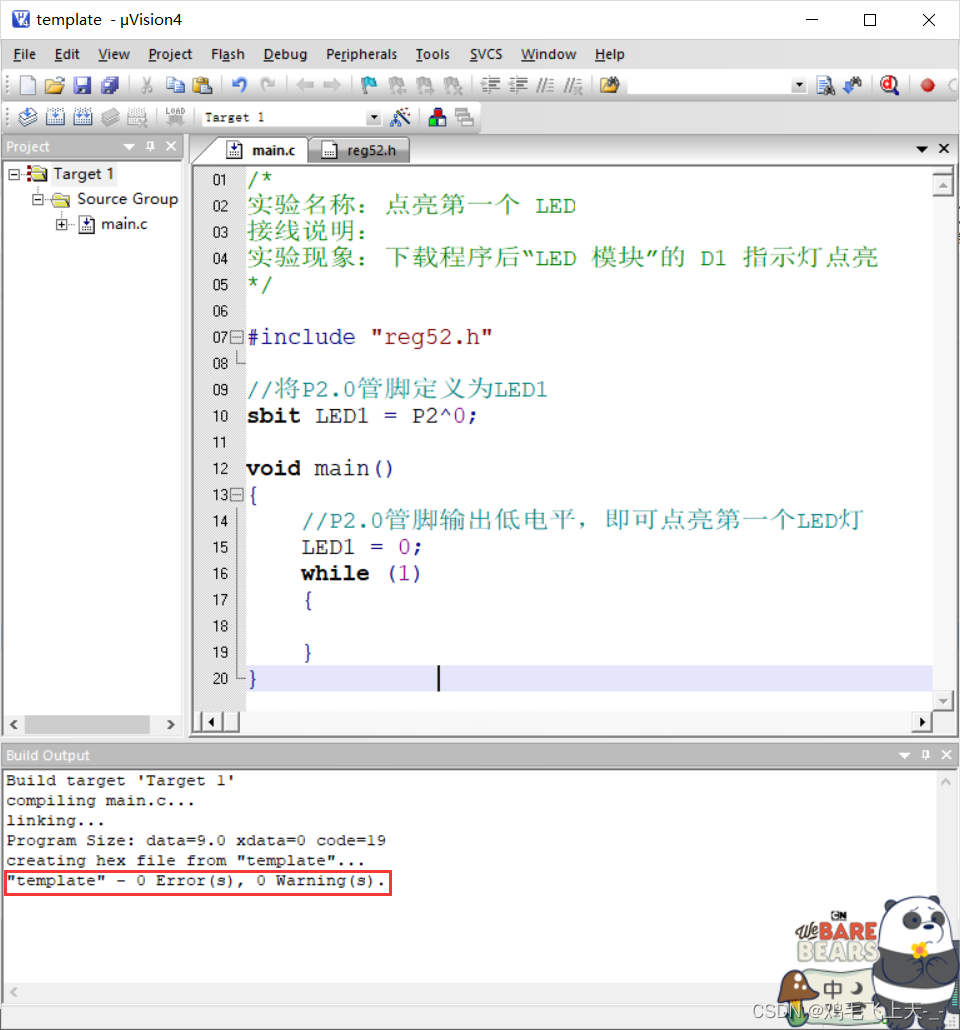This screenshot has height=1030, width=960.
Task: Click the Incremental Find binoculars icon
Action: 853,85
